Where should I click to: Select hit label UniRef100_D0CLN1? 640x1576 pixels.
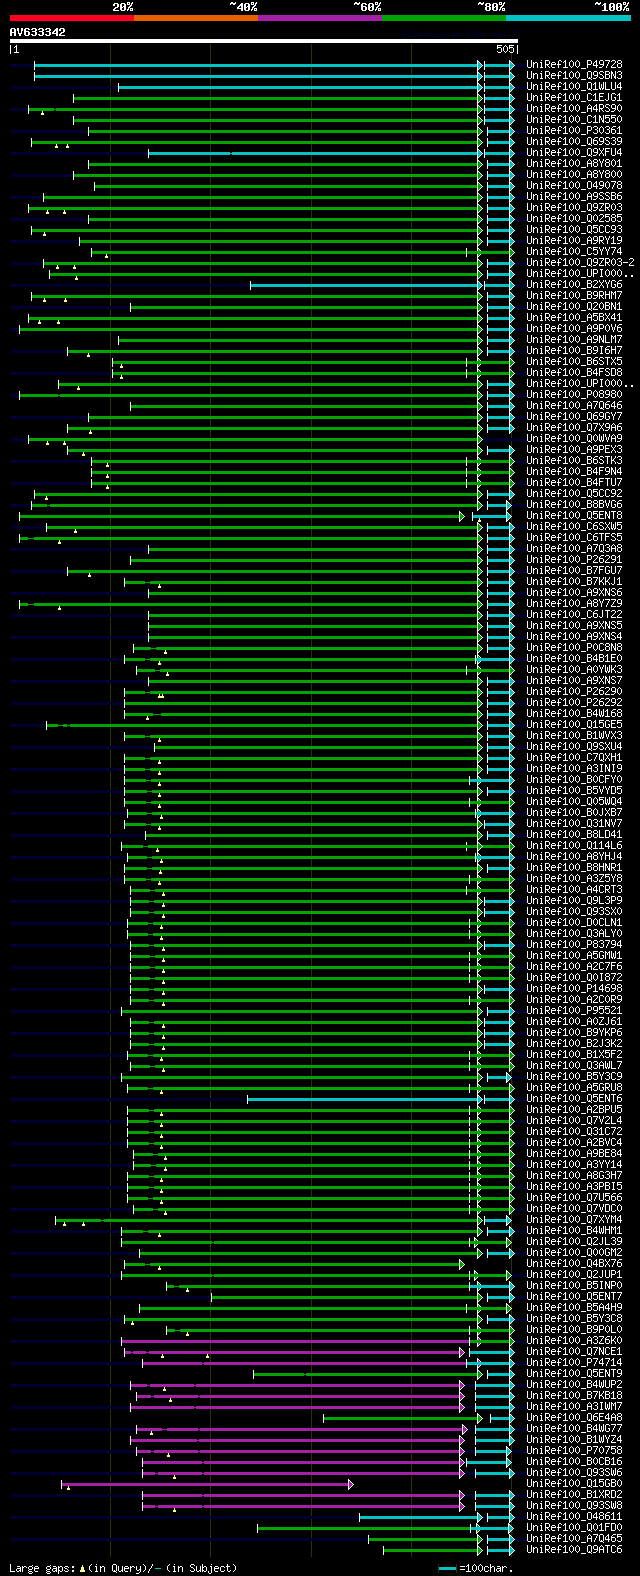point(574,923)
